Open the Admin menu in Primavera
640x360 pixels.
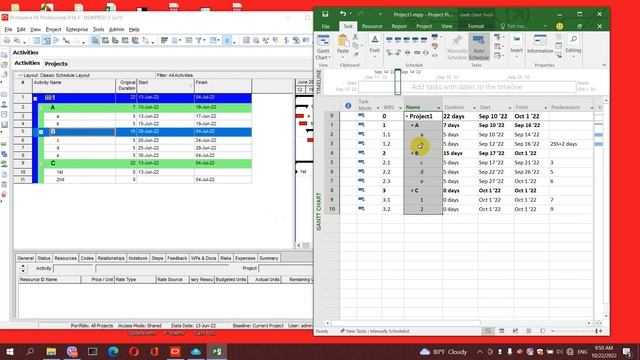(116, 29)
